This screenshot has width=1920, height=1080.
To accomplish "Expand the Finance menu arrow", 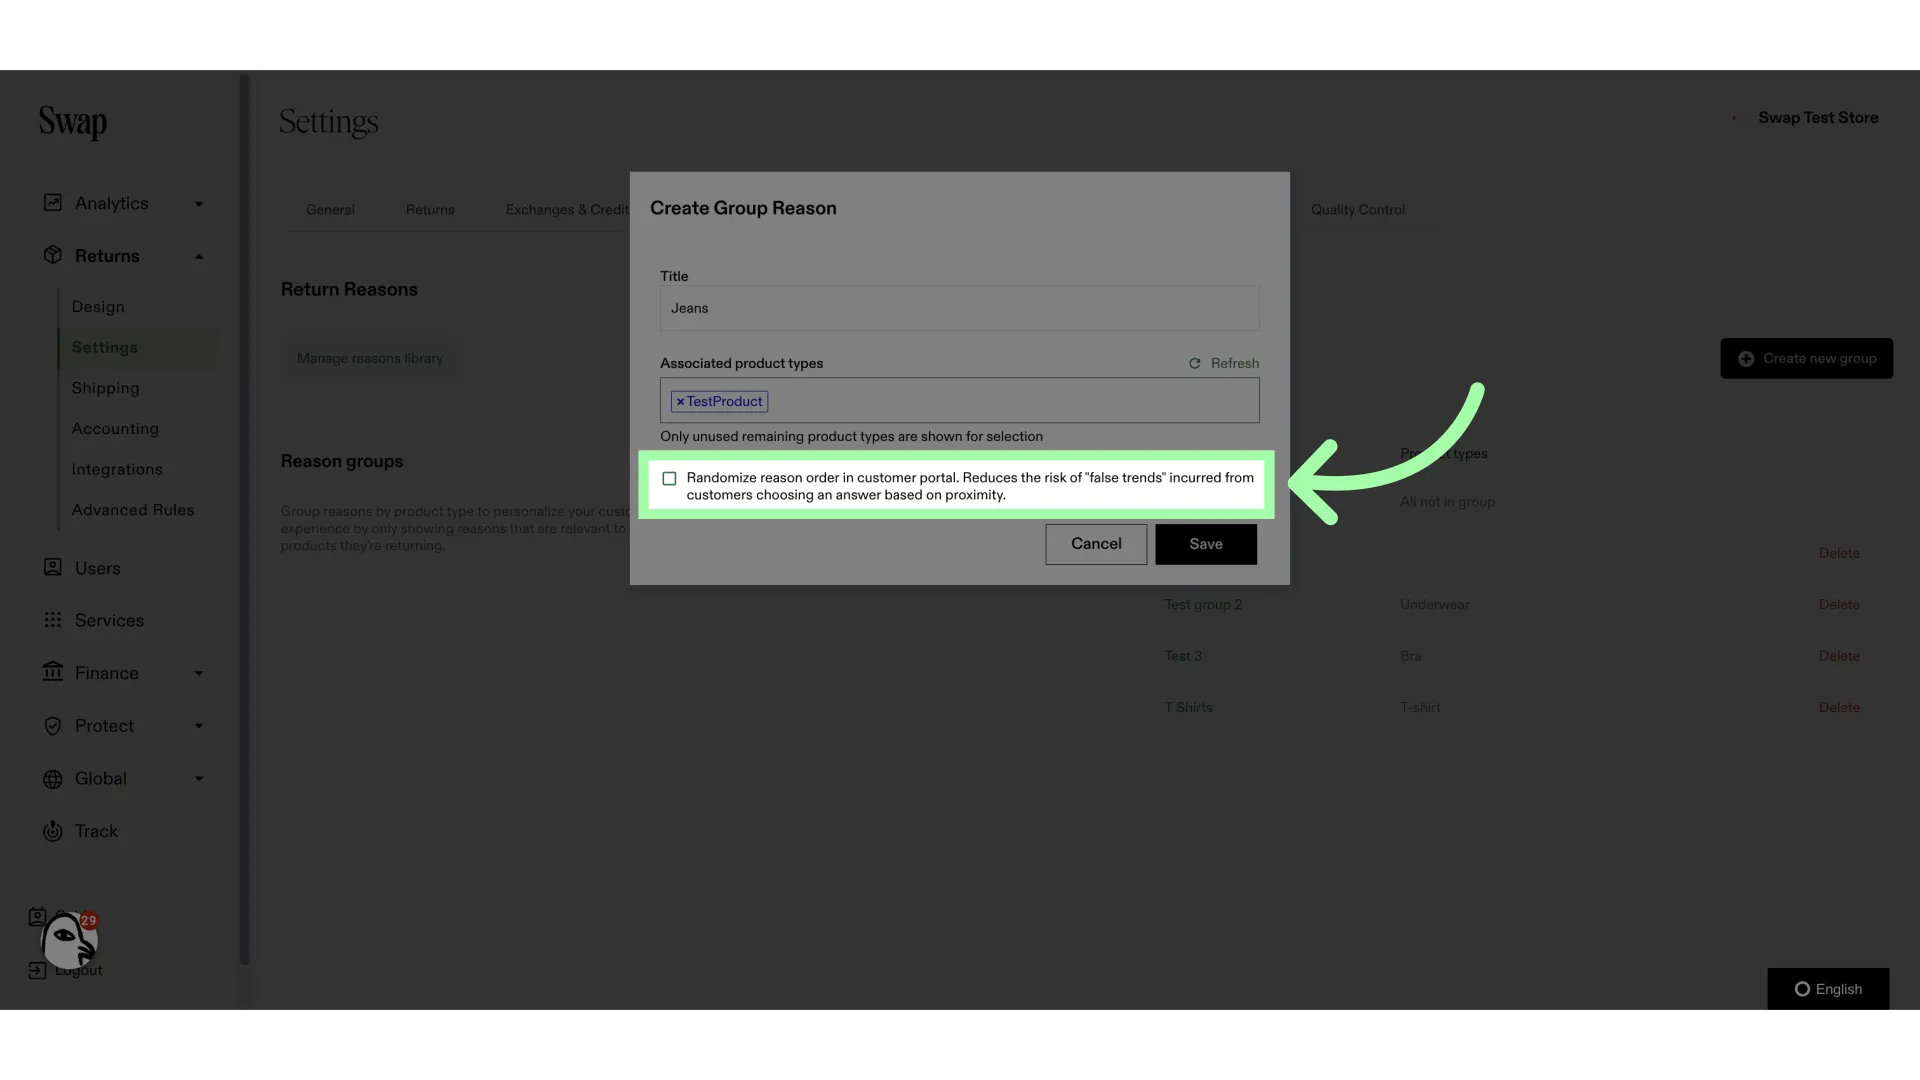I will coord(199,673).
